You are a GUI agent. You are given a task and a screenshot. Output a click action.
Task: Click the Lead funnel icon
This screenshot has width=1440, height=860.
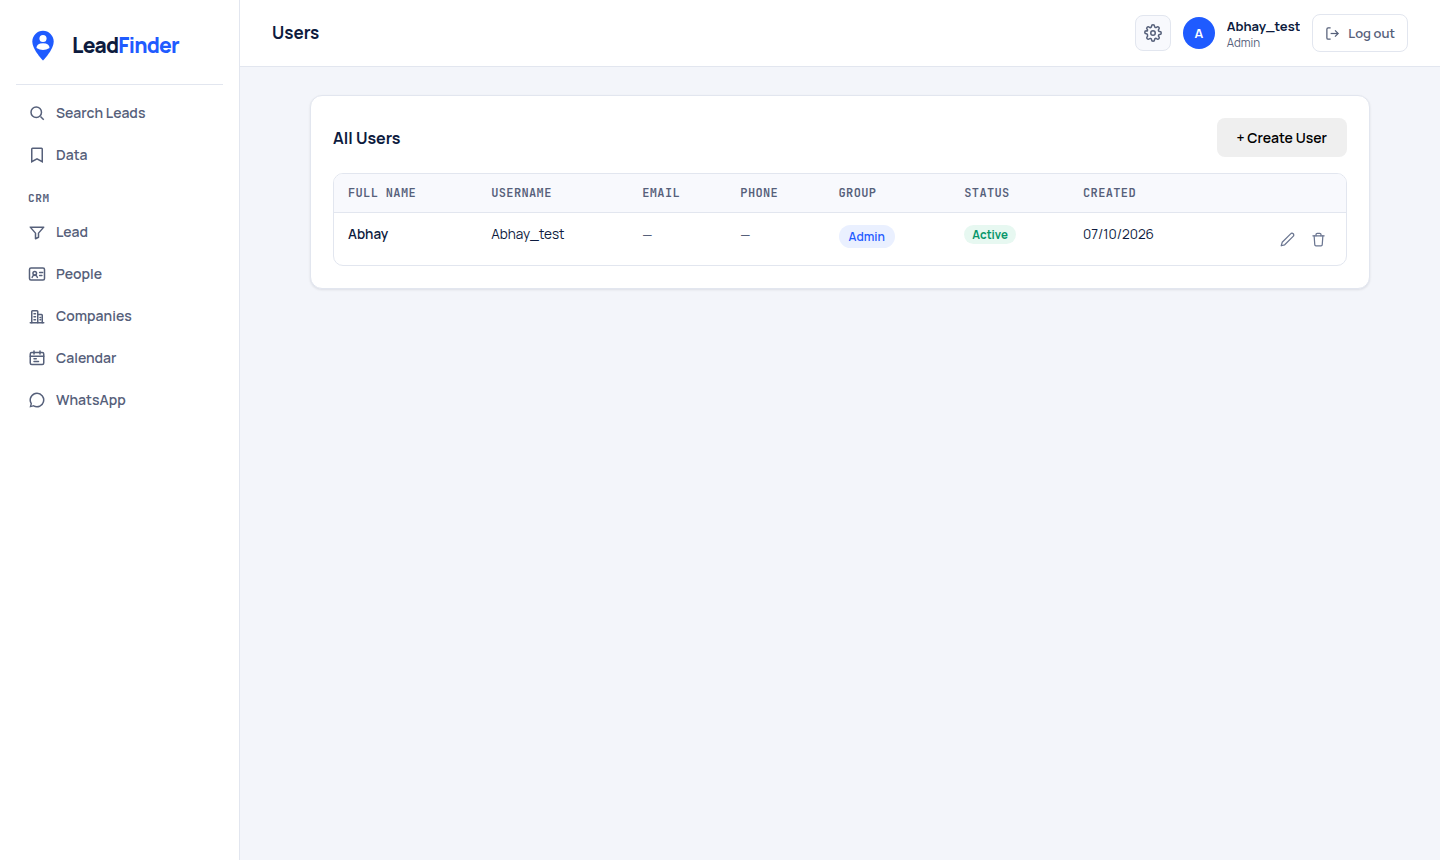point(37,232)
